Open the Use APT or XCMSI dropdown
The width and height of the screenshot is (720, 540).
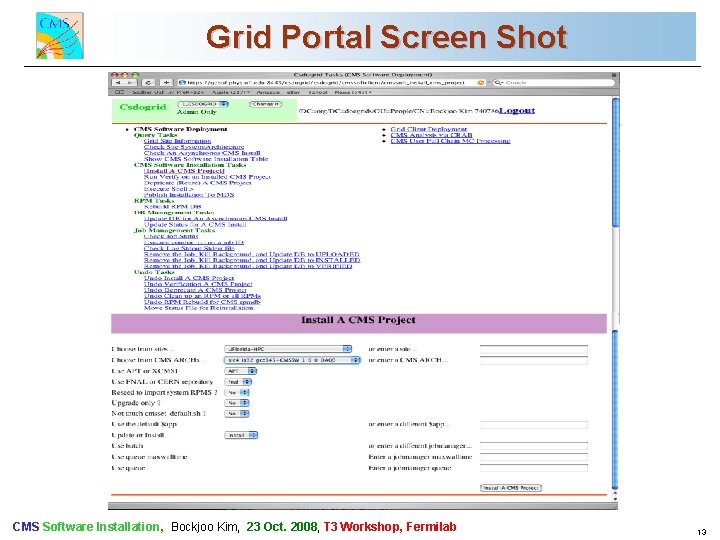pos(241,371)
